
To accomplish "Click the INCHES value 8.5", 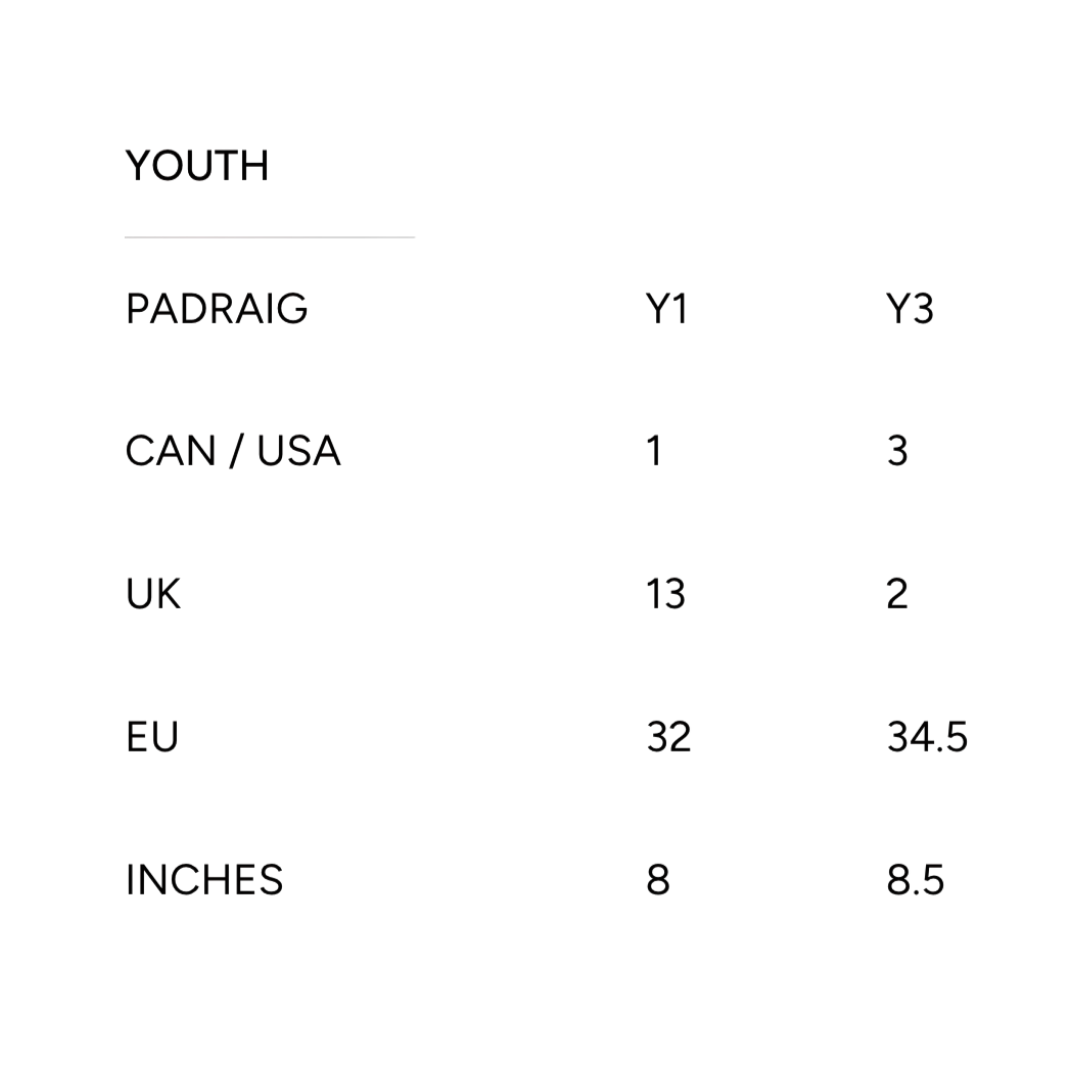I will click(915, 880).
